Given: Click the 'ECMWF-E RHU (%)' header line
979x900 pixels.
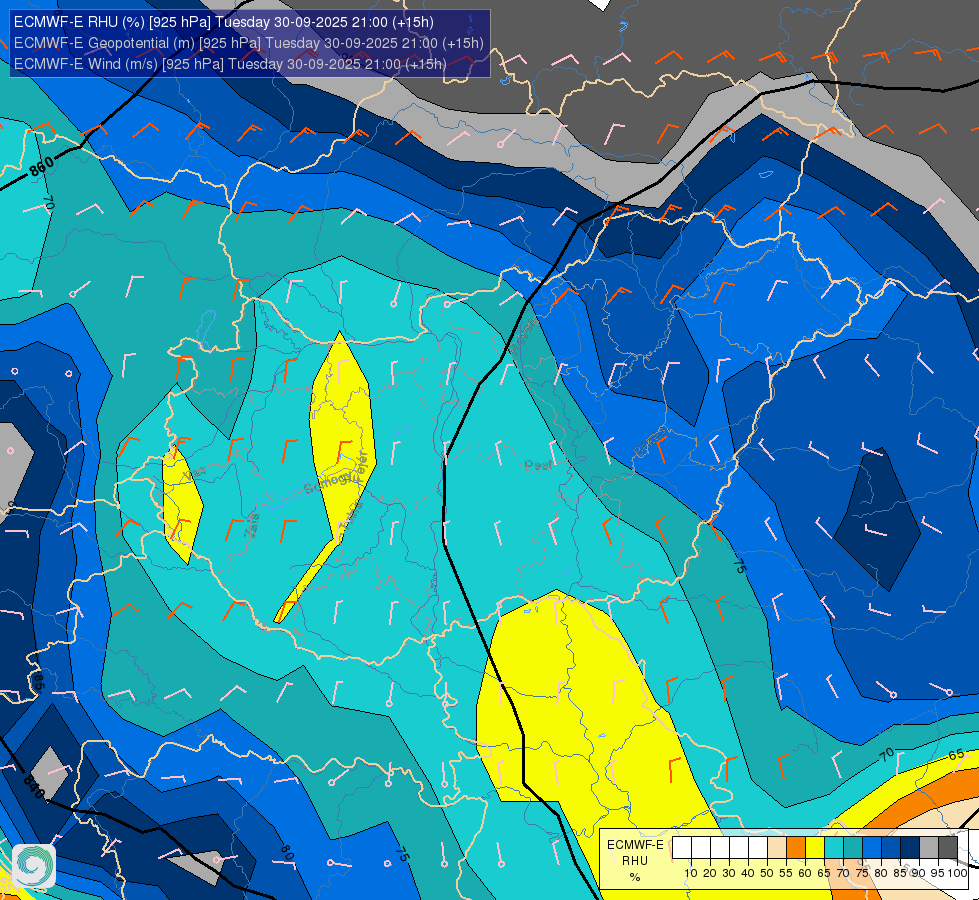Looking at the screenshot, I should point(224,22).
